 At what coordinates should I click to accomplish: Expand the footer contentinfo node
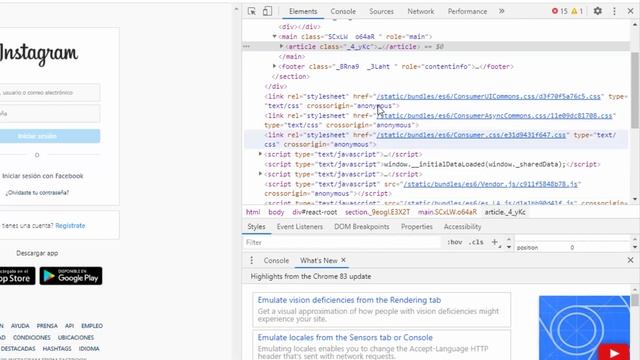coord(275,66)
